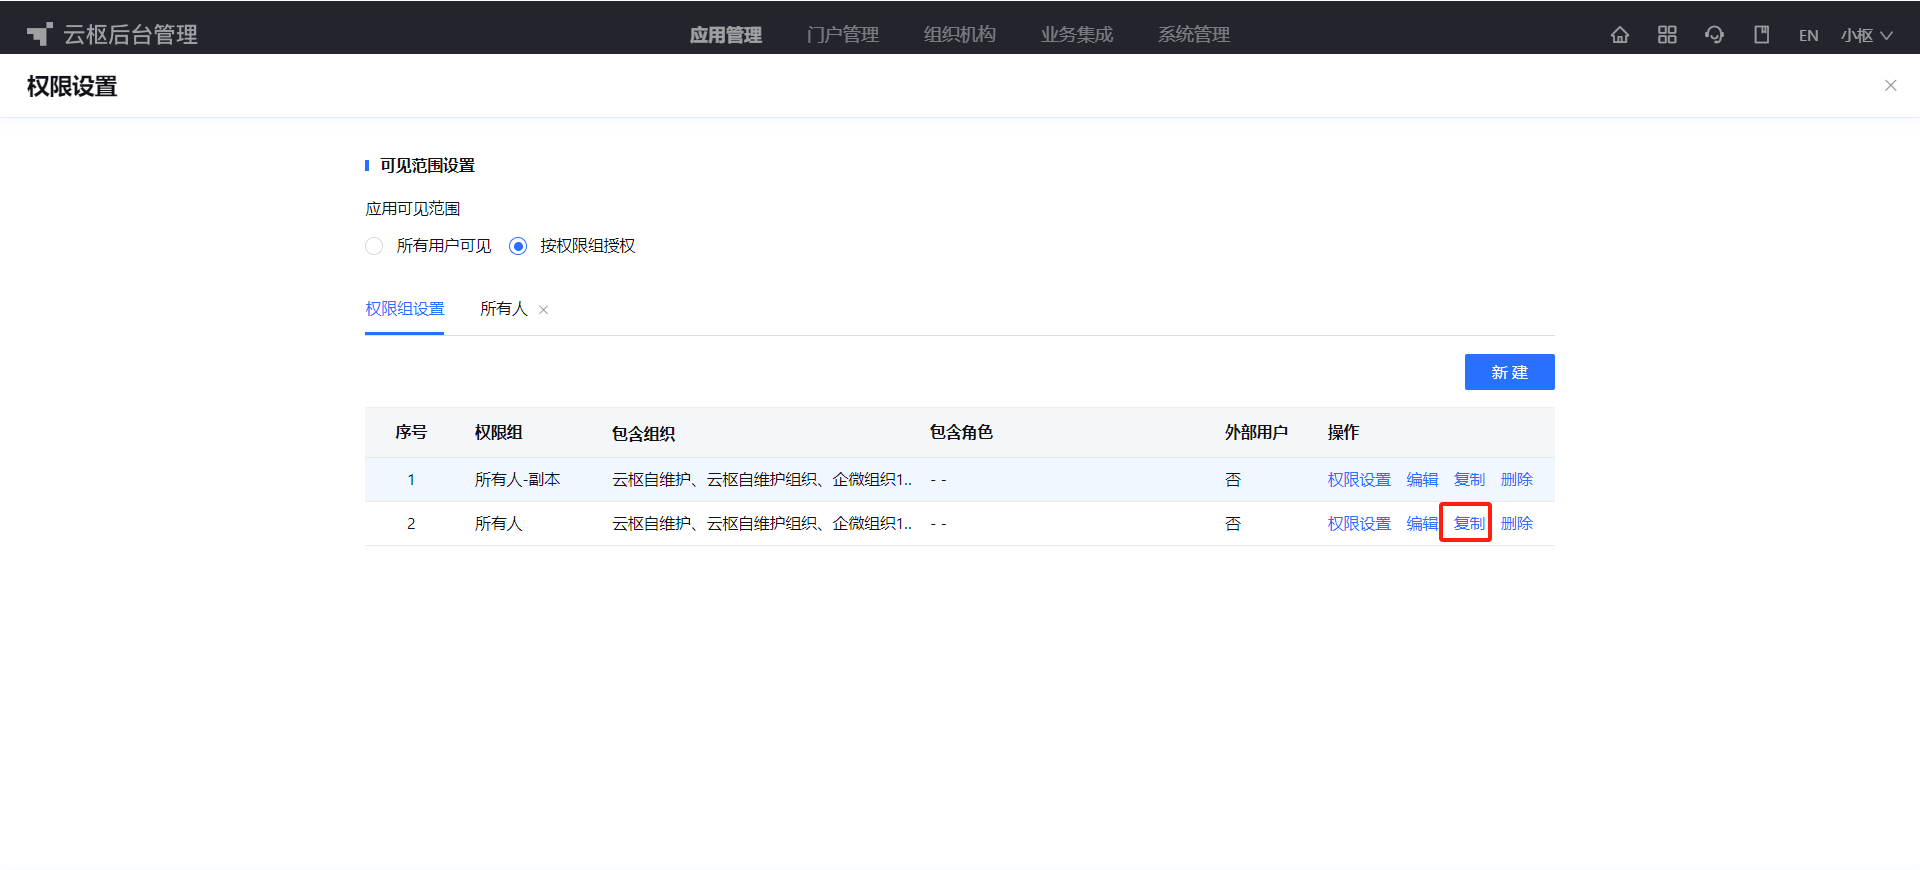1920x870 pixels.
Task: Click 编辑 for row 2 所有人
Action: coord(1422,524)
